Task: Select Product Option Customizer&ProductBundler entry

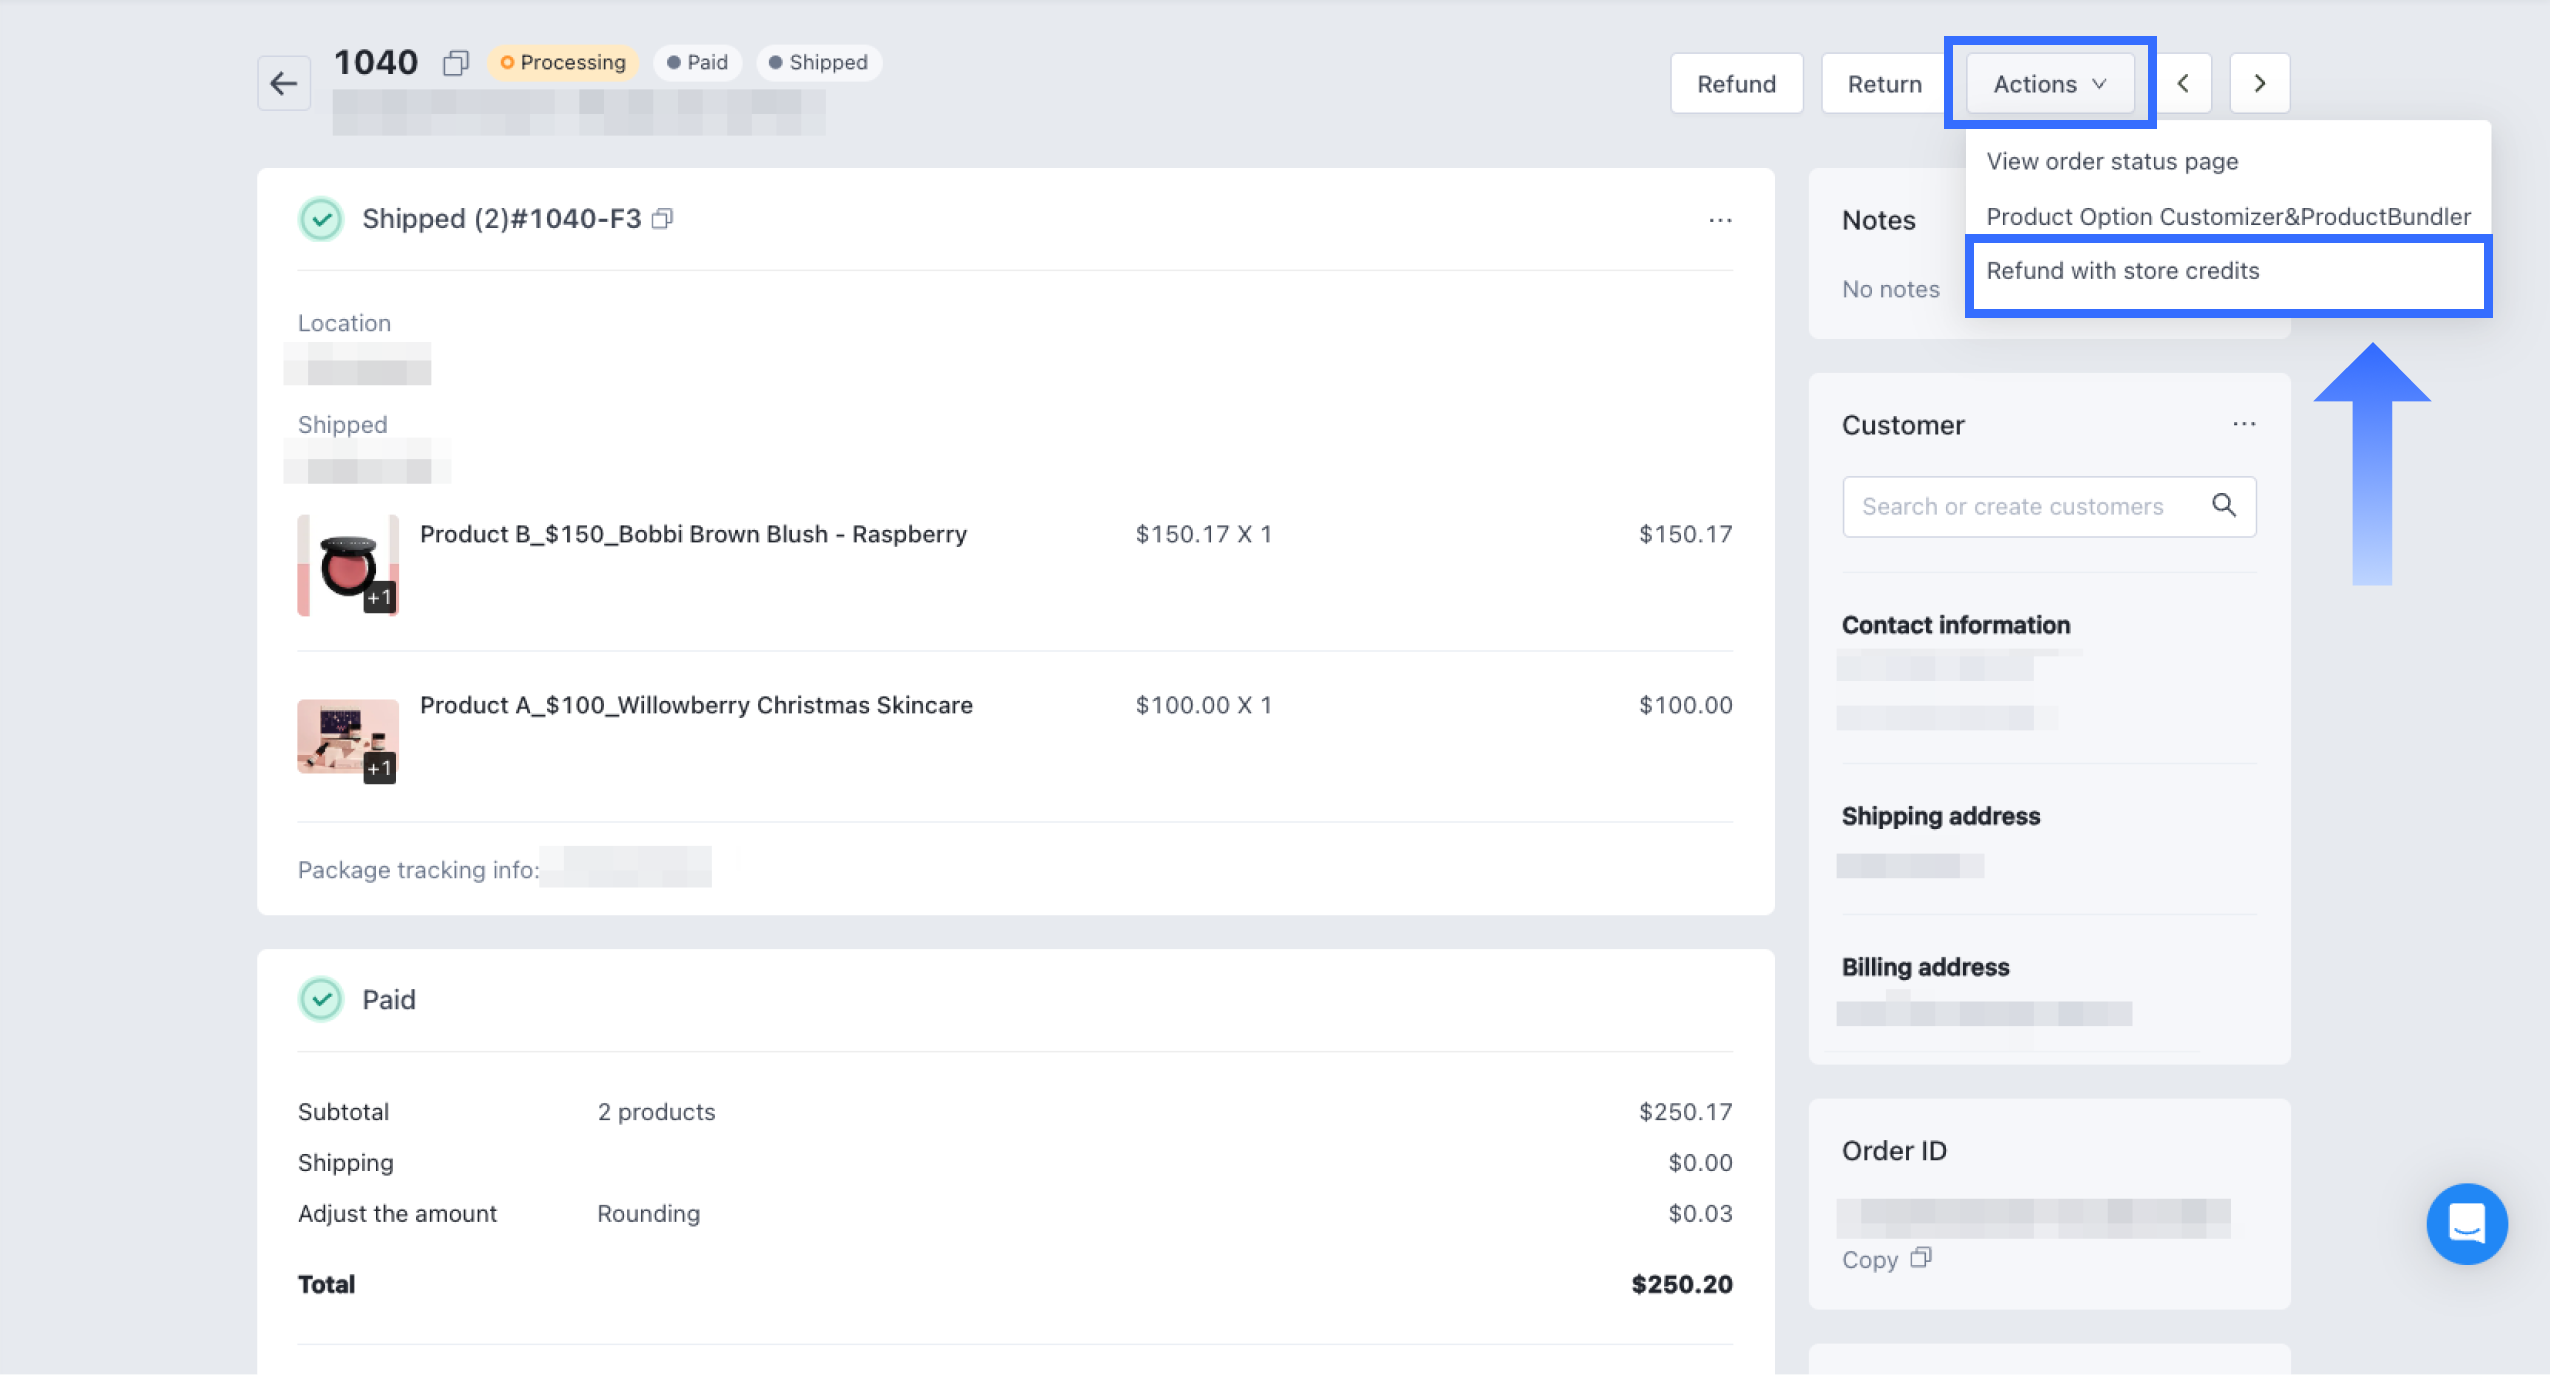Action: 2227,217
